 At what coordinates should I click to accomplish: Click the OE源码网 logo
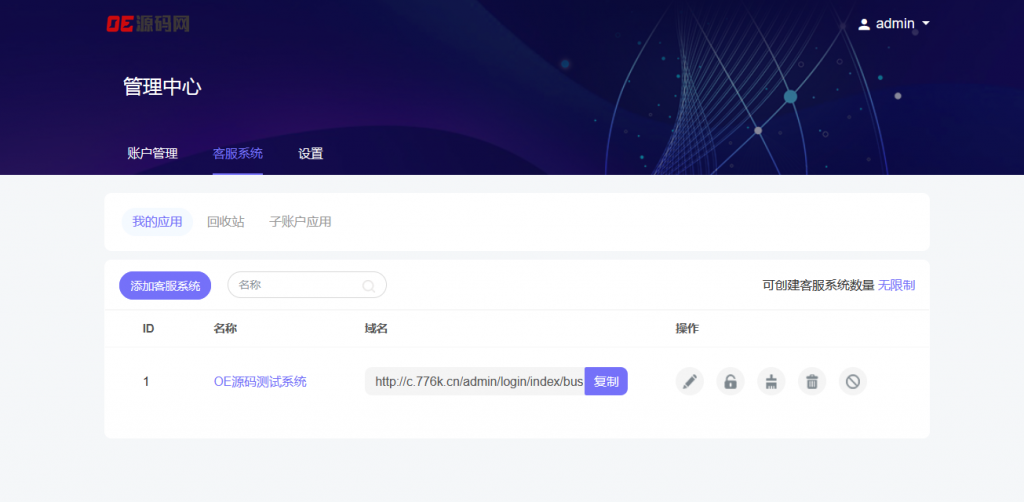click(148, 24)
